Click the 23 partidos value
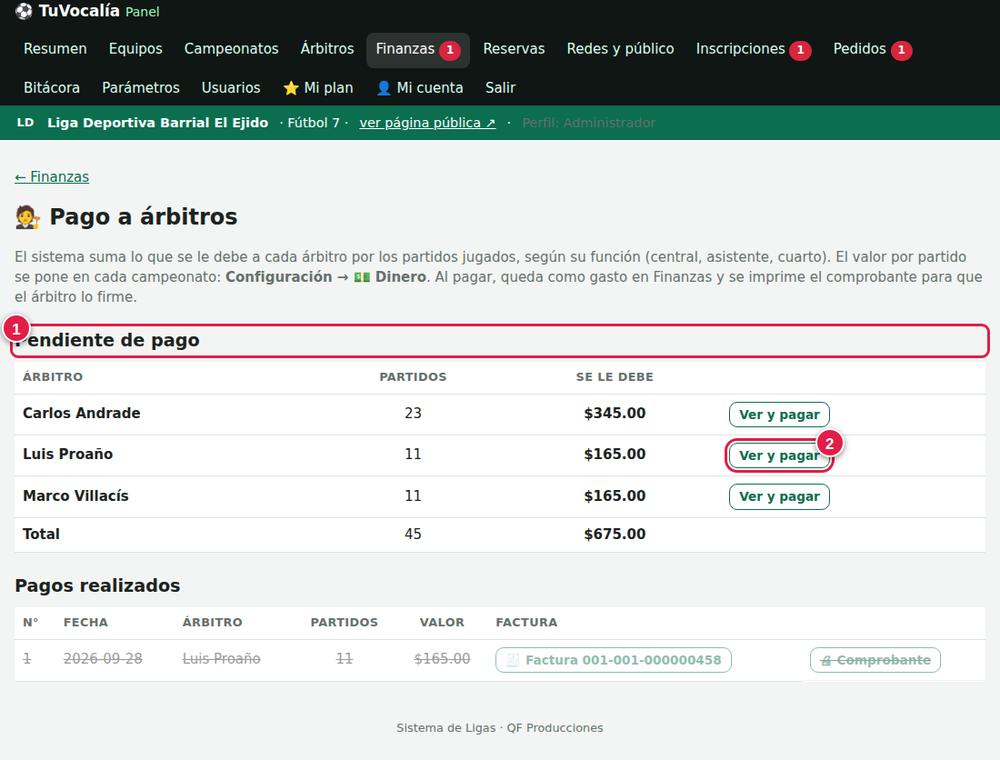Viewport: 1000px width, 760px height. pos(413,413)
